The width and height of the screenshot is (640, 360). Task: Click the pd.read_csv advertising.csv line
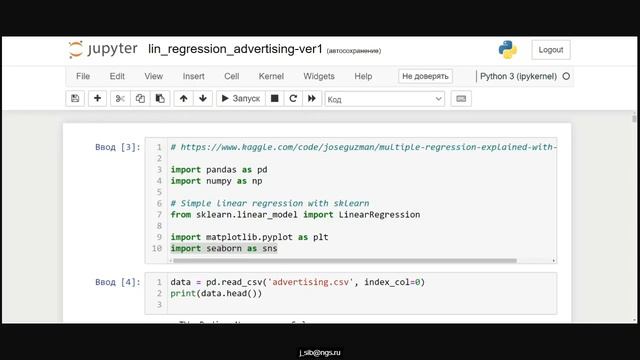(x=298, y=282)
